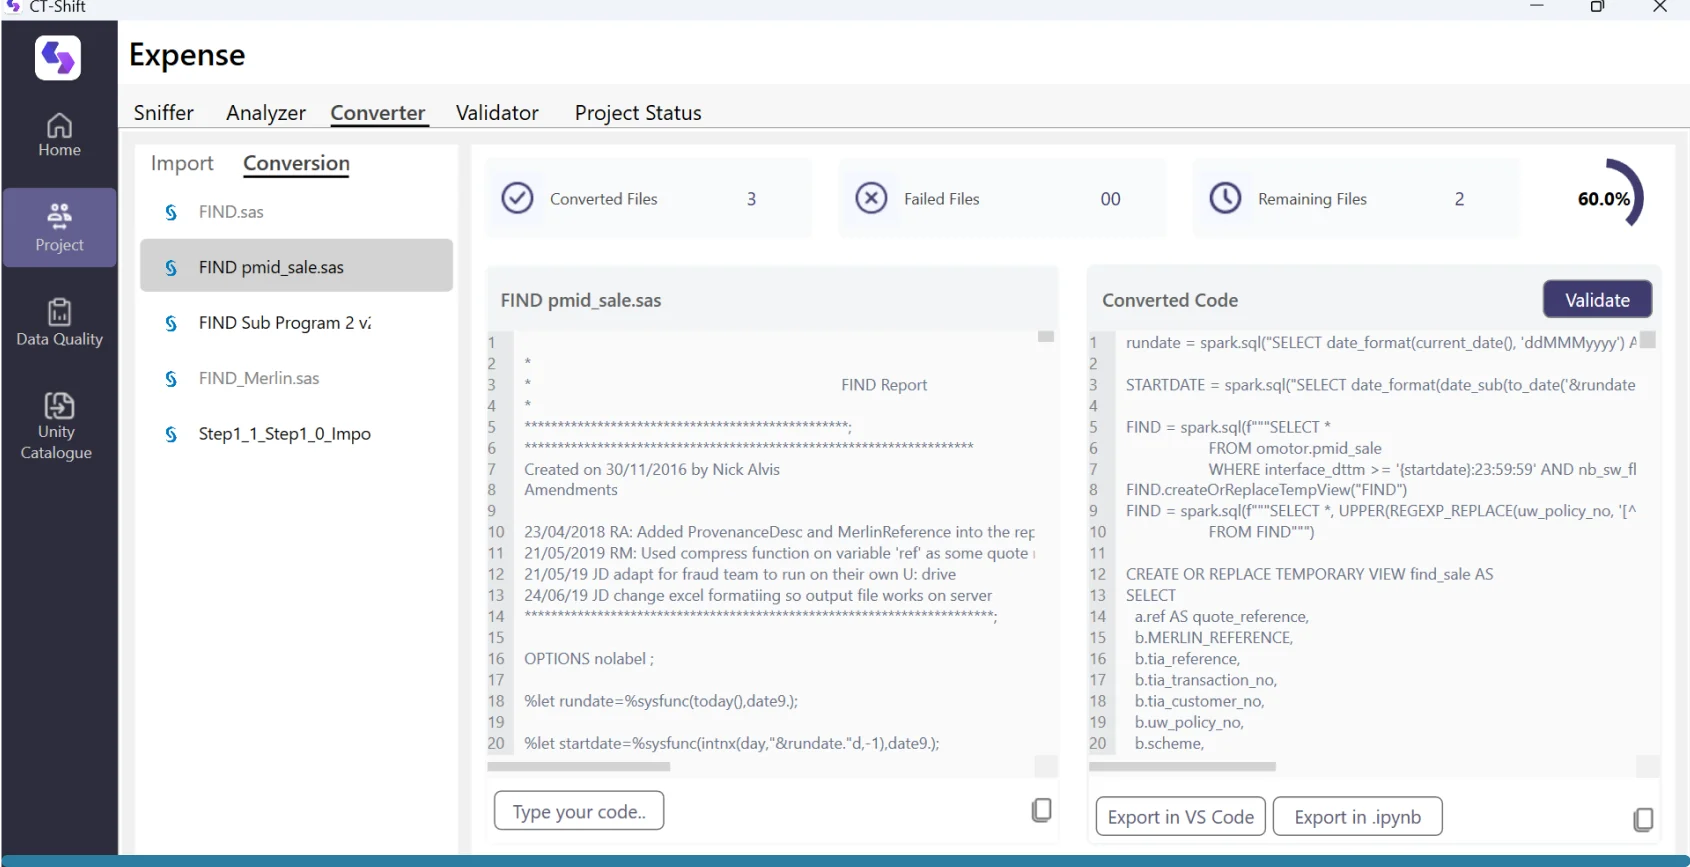Image resolution: width=1690 pixels, height=867 pixels.
Task: Copy the source SAS code with the copy icon
Action: click(x=1041, y=810)
